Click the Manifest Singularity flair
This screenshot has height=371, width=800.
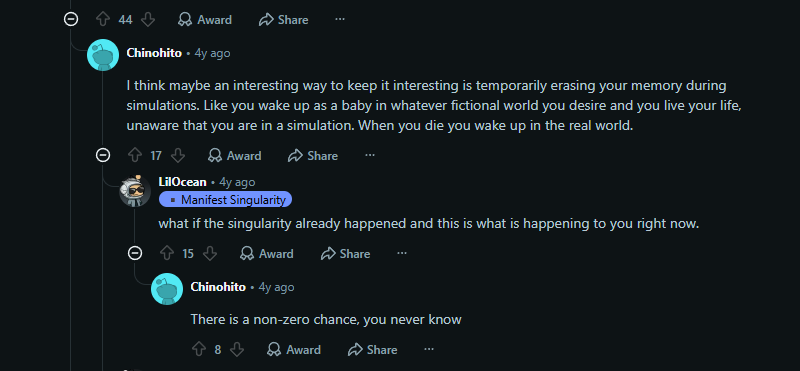(x=226, y=200)
